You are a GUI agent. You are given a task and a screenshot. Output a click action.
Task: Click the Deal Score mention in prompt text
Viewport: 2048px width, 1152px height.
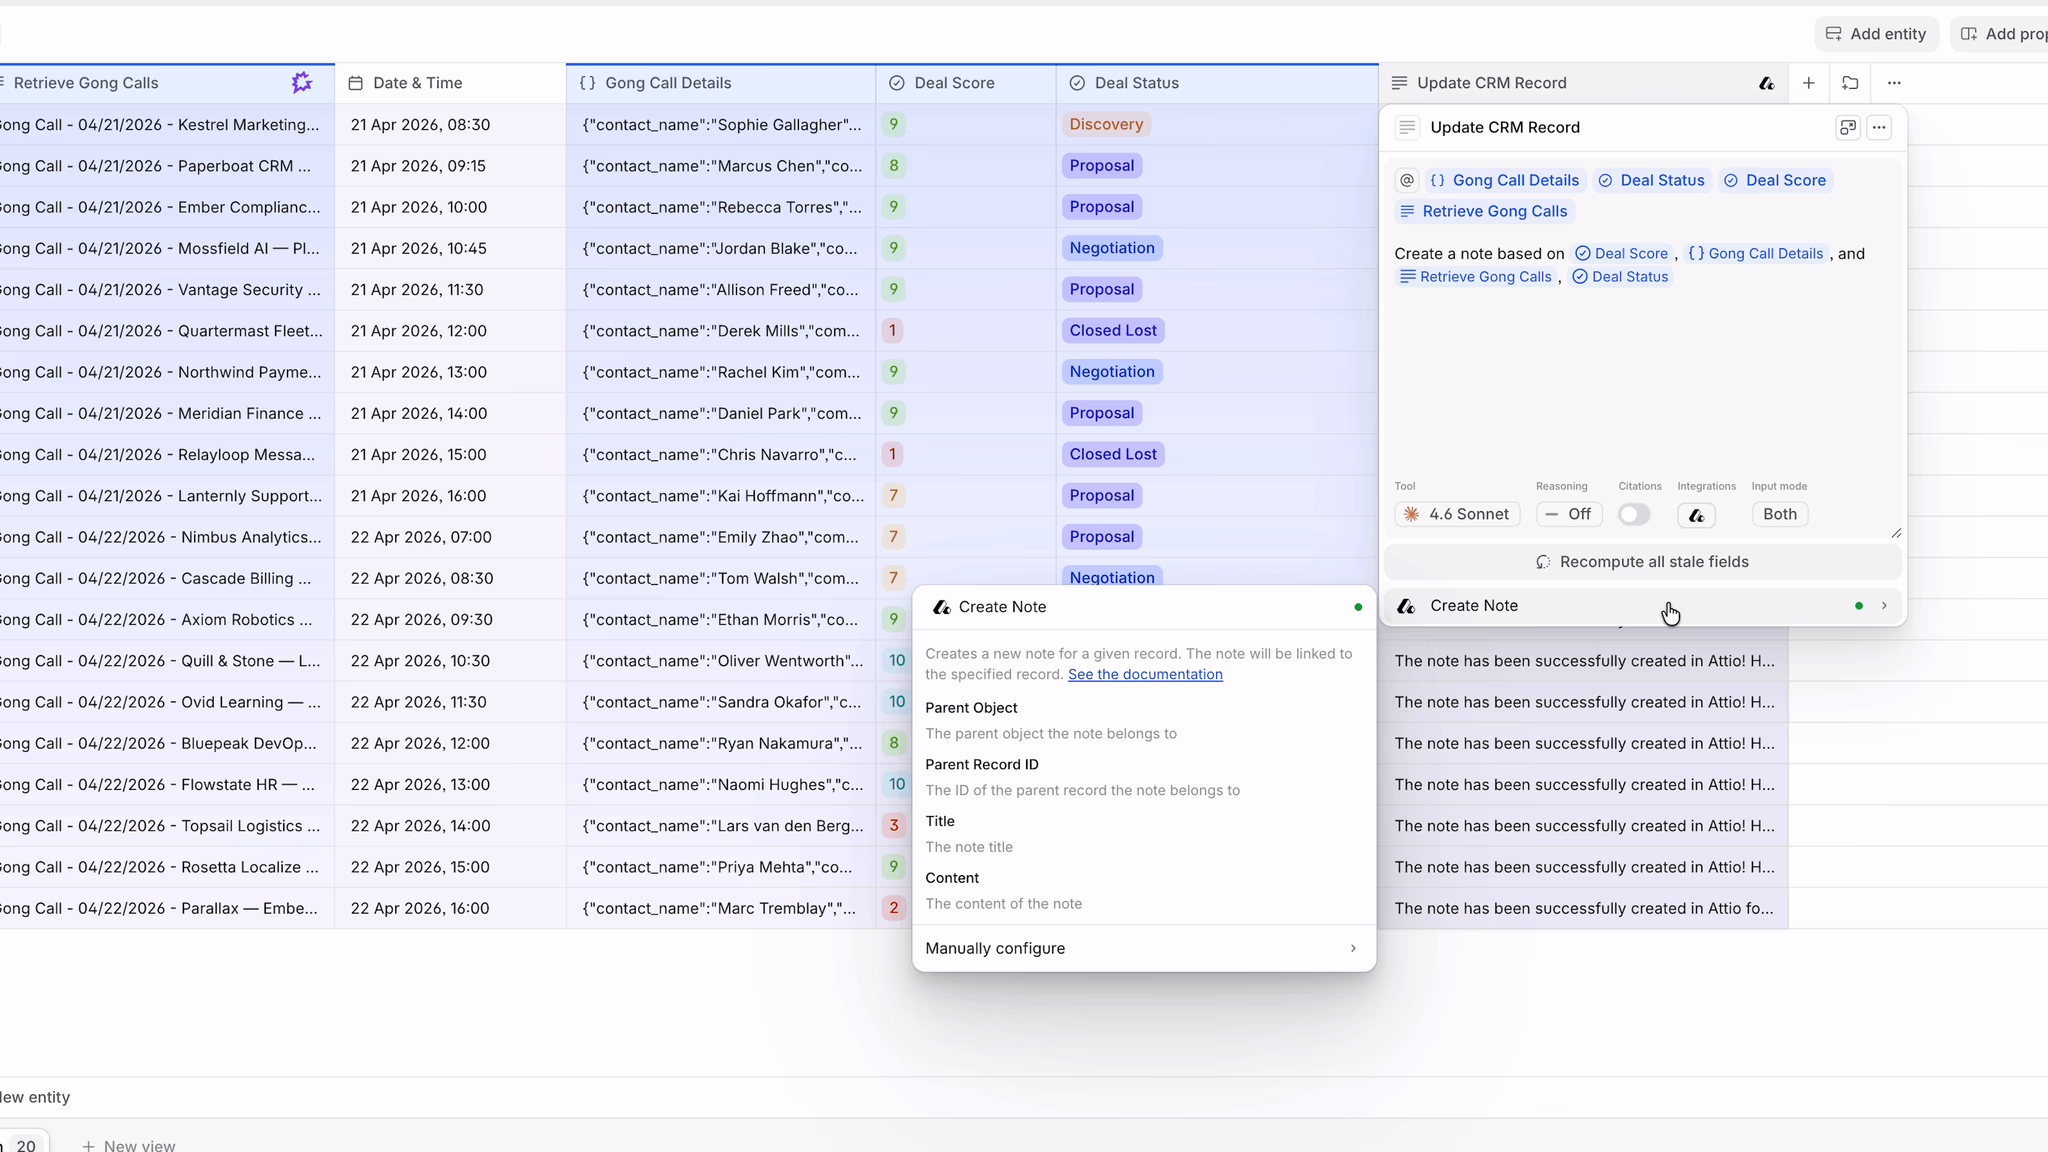pyautogui.click(x=1621, y=254)
